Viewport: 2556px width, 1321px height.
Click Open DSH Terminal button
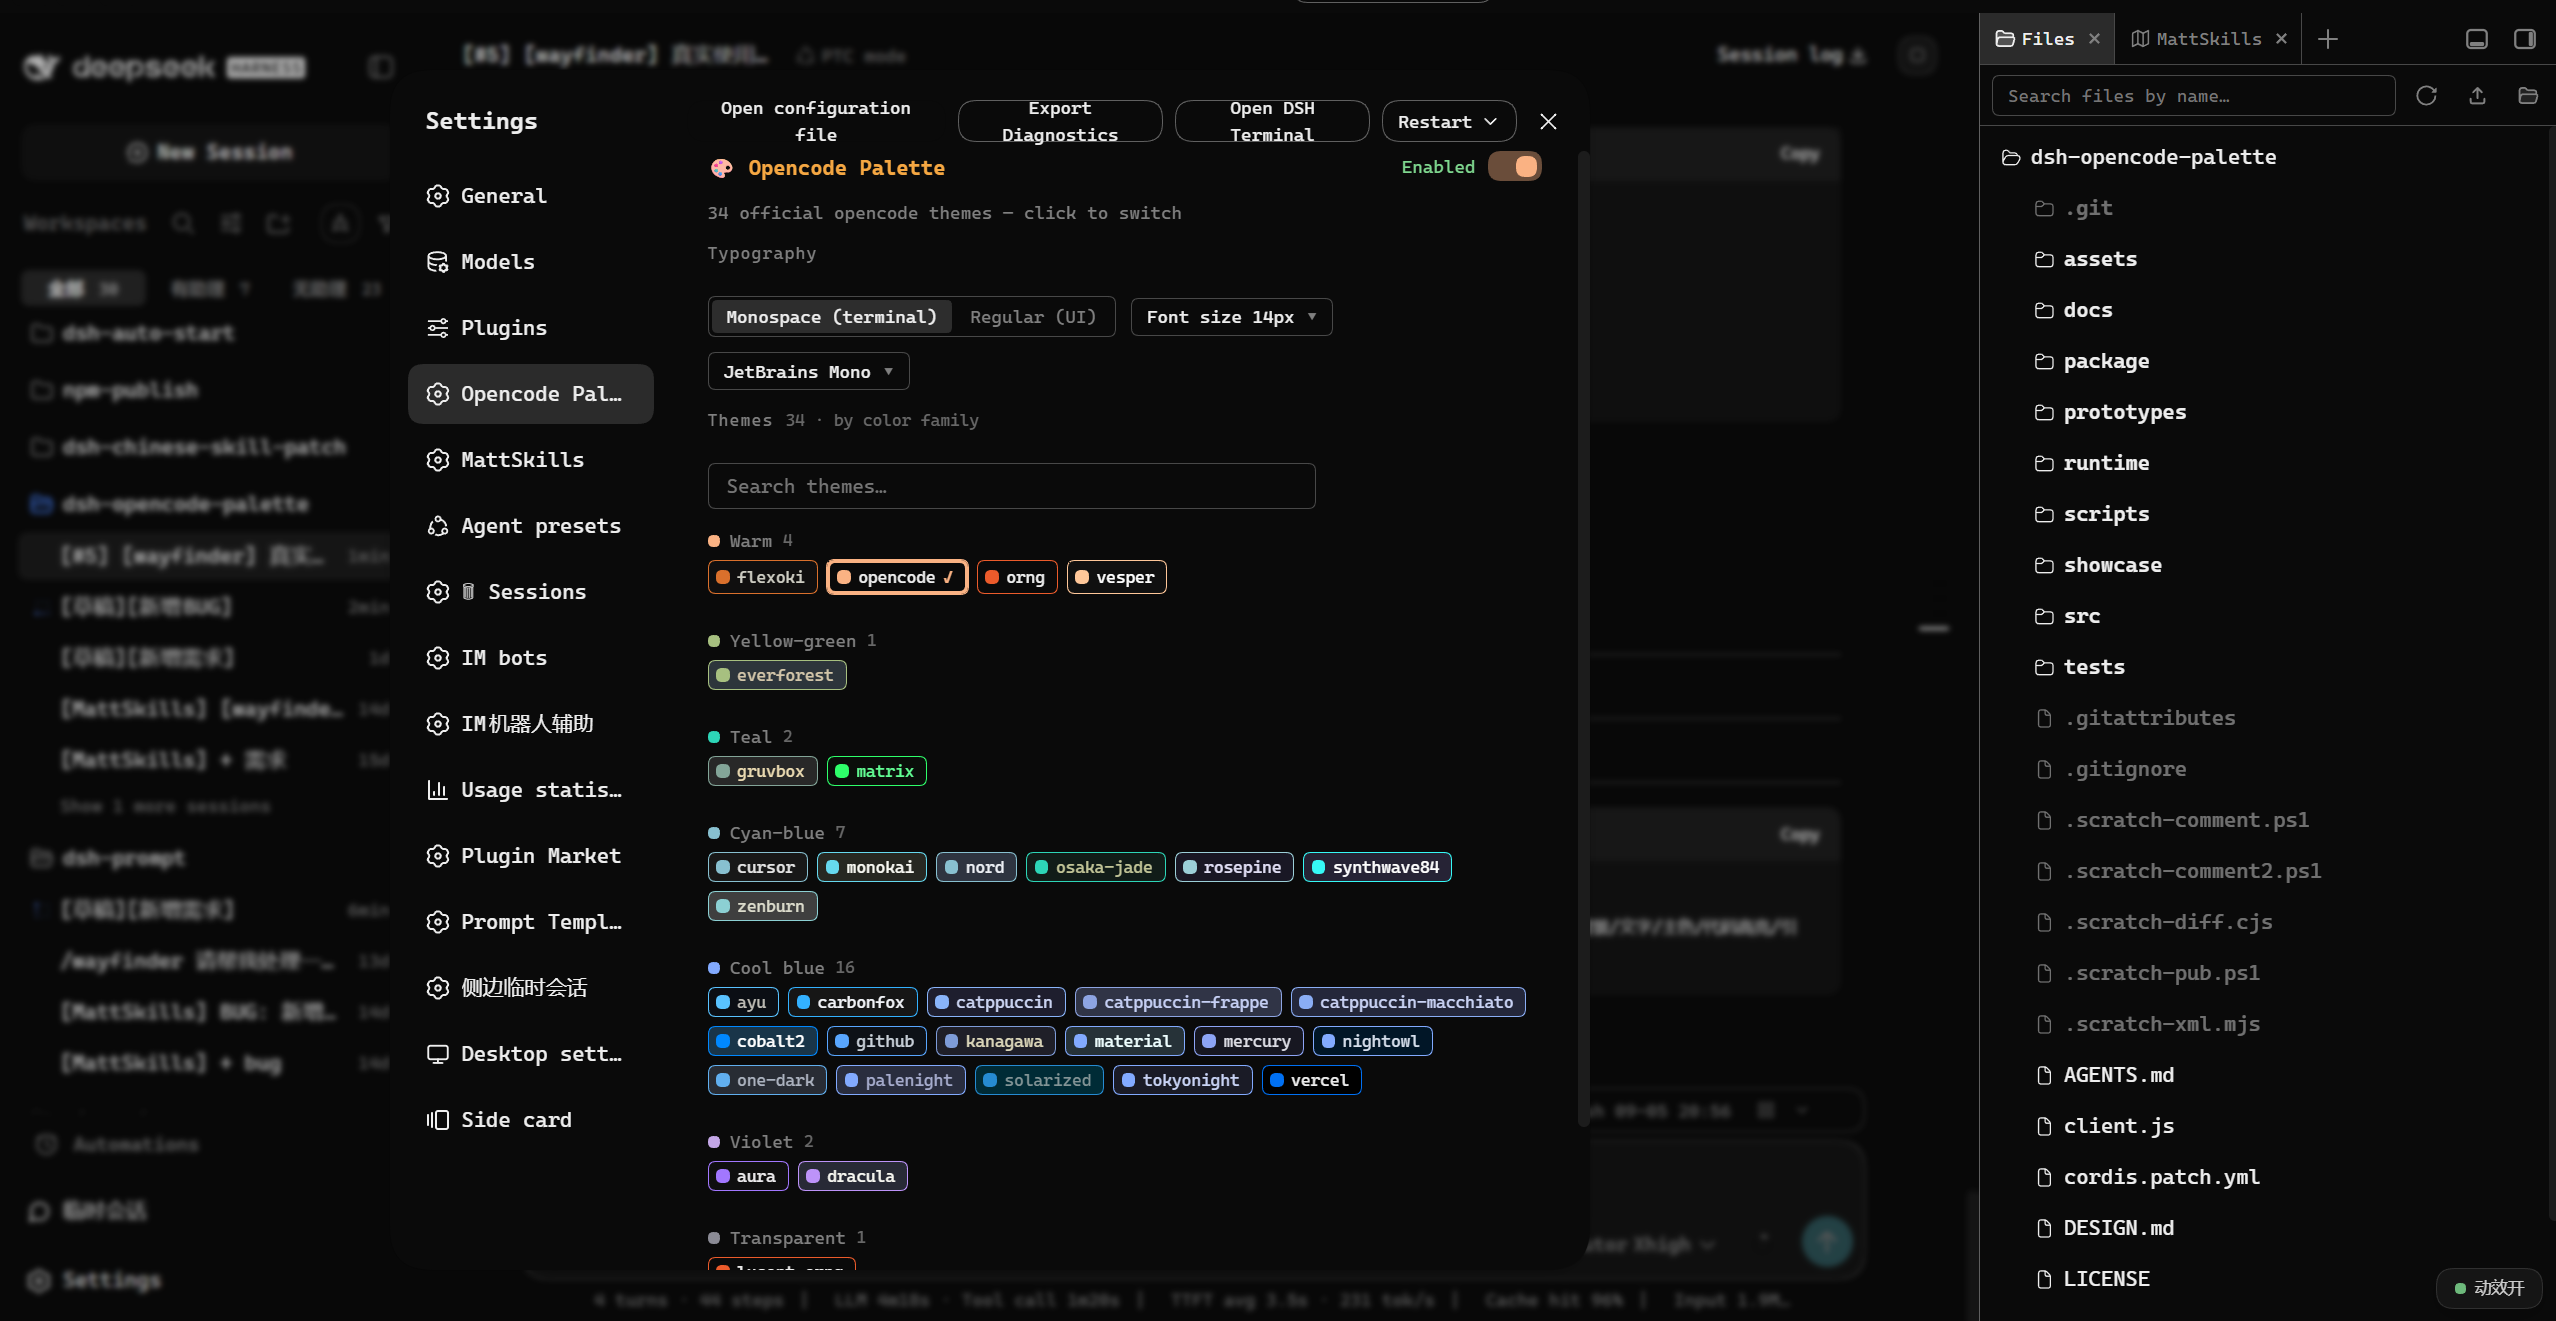tap(1272, 121)
